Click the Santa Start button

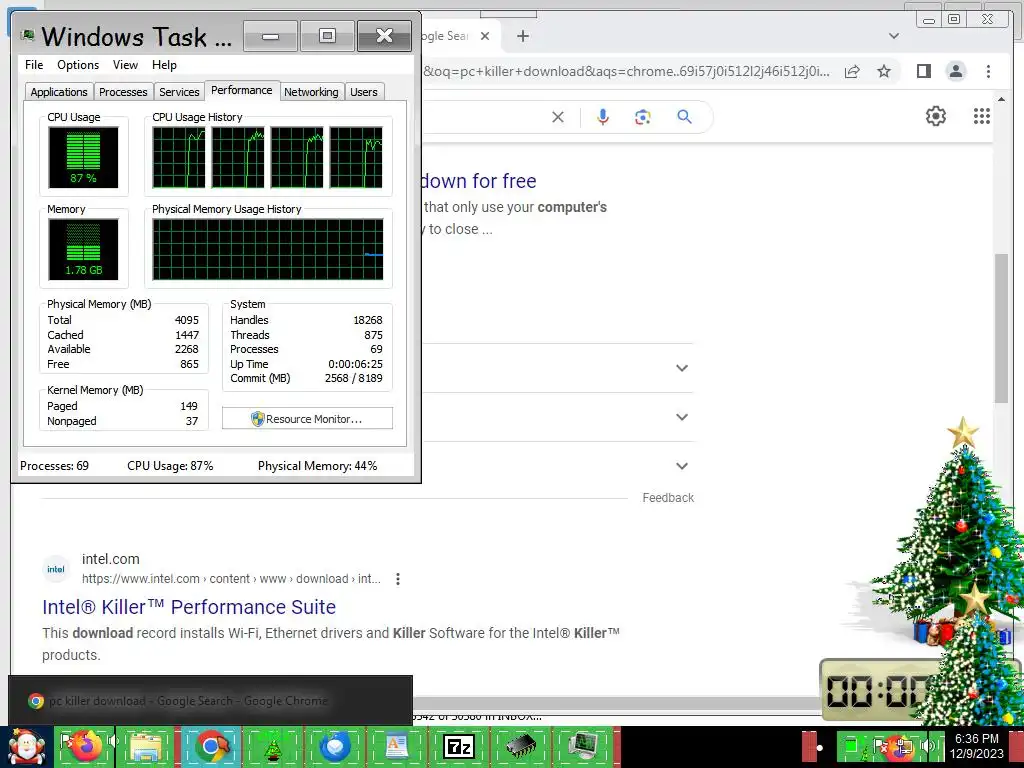26,746
